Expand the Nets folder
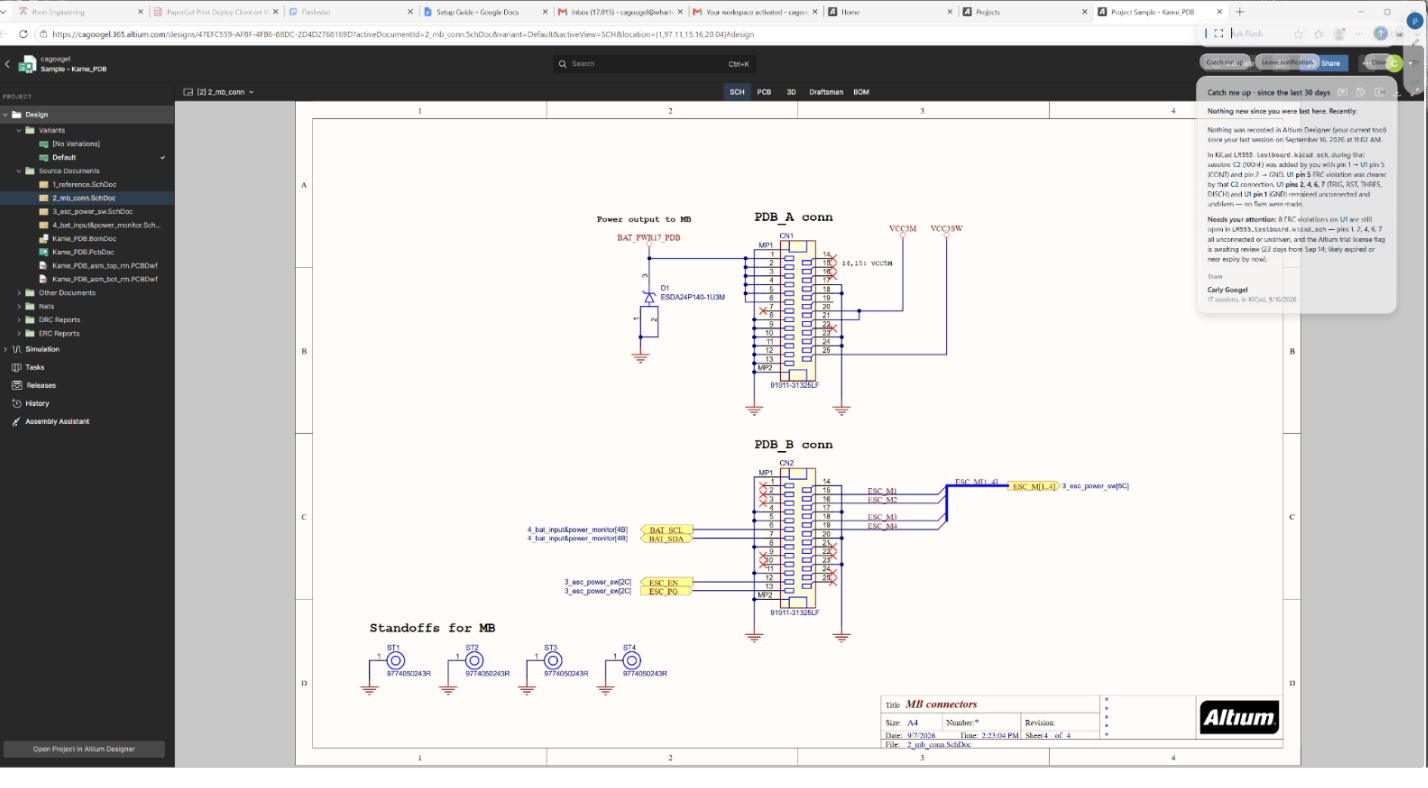Screen dimensions: 1428x788 18,306
